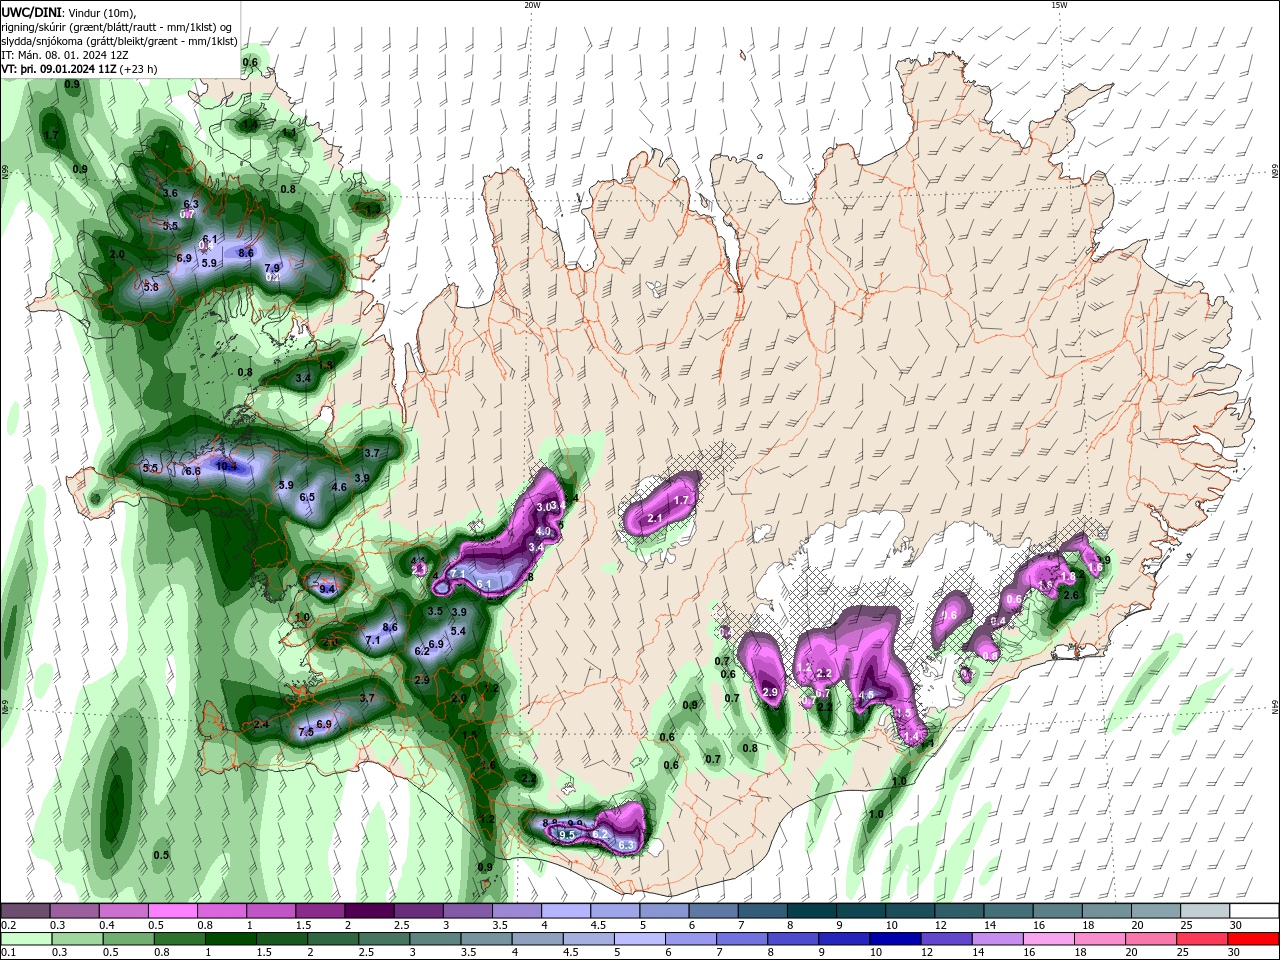Click the '15W' longitude label
Screen dimensions: 1280x960
(1059, 5)
